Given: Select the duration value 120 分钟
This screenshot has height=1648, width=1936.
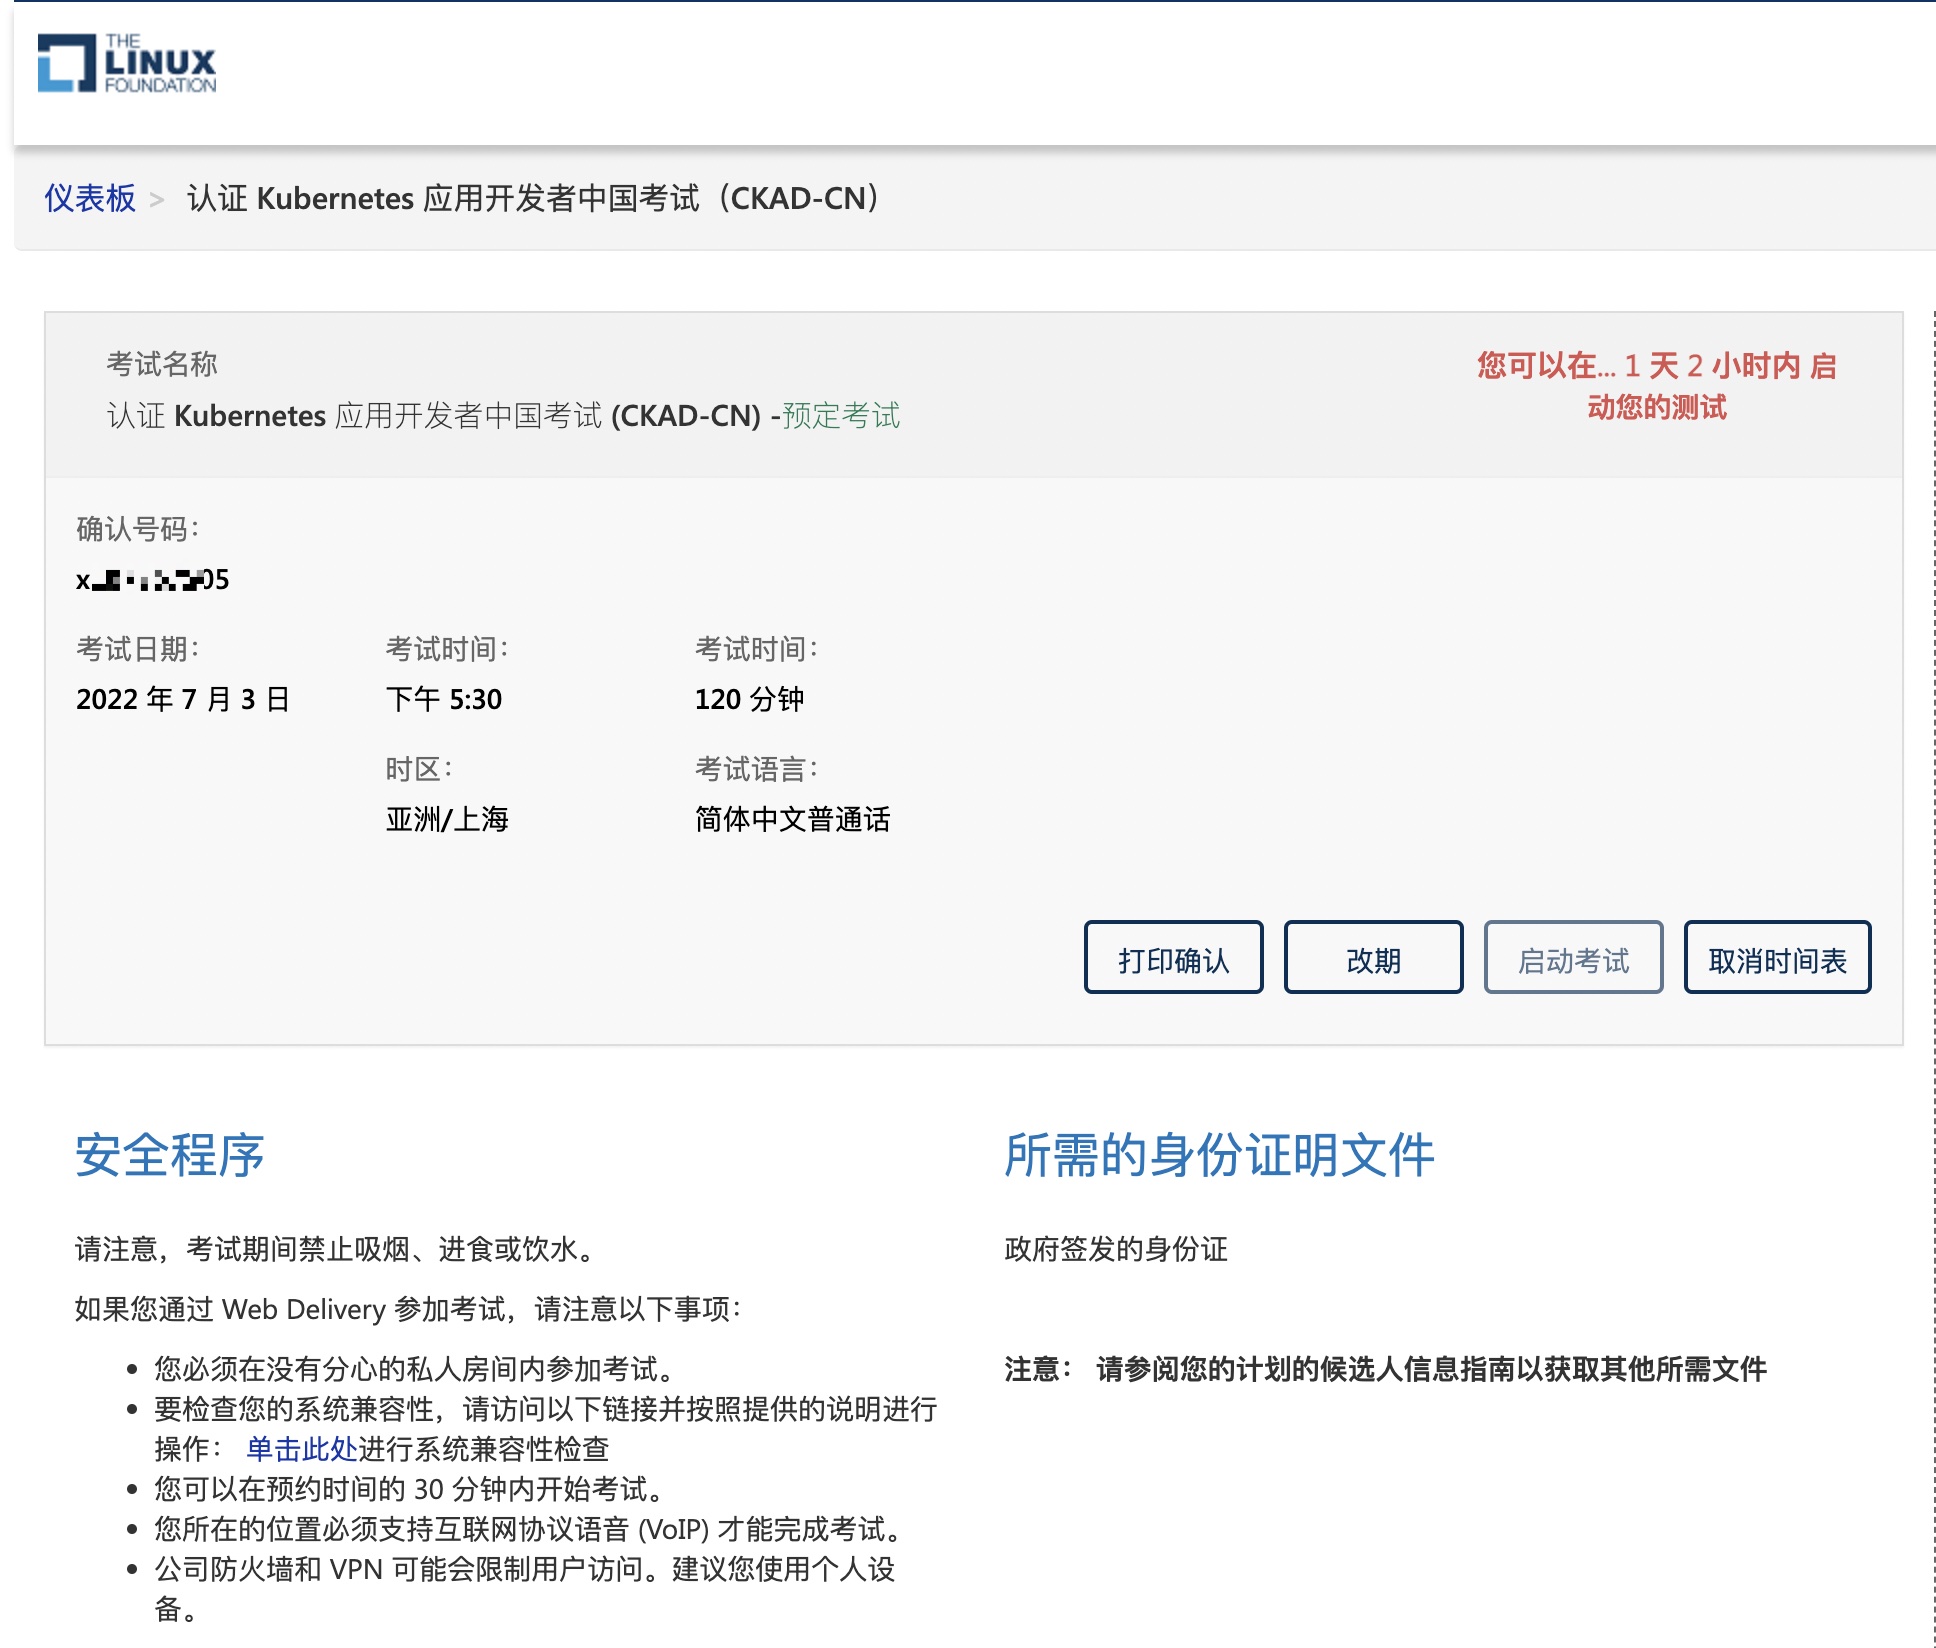Looking at the screenshot, I should (749, 699).
